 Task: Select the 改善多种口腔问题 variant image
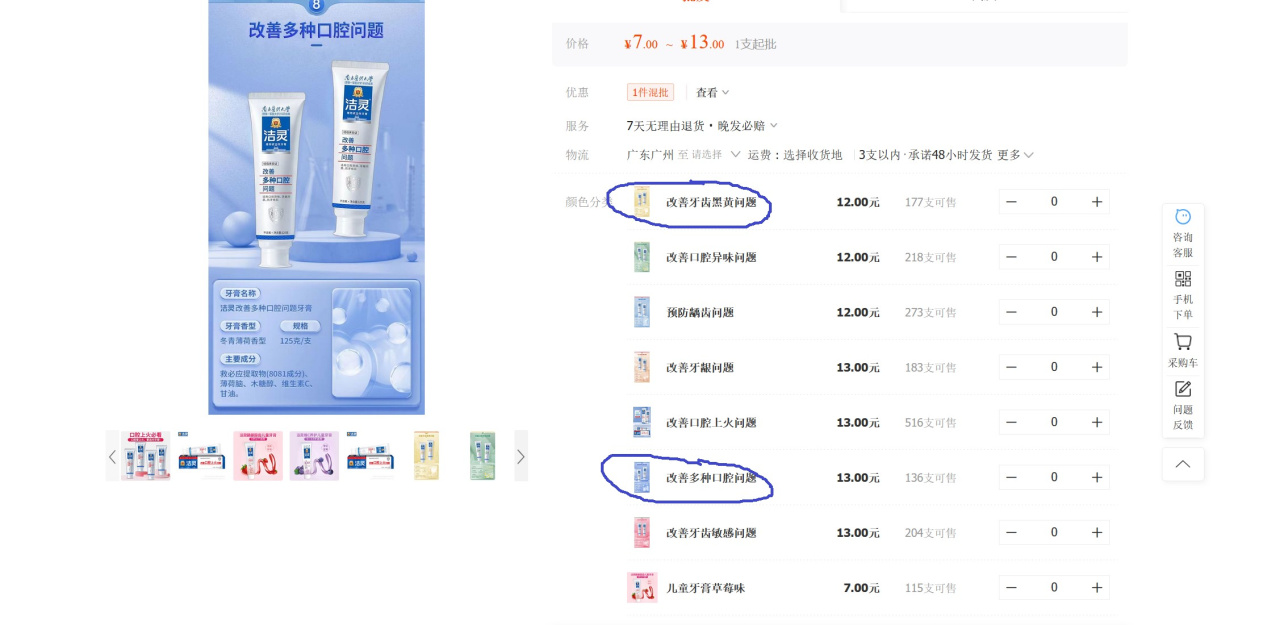642,477
